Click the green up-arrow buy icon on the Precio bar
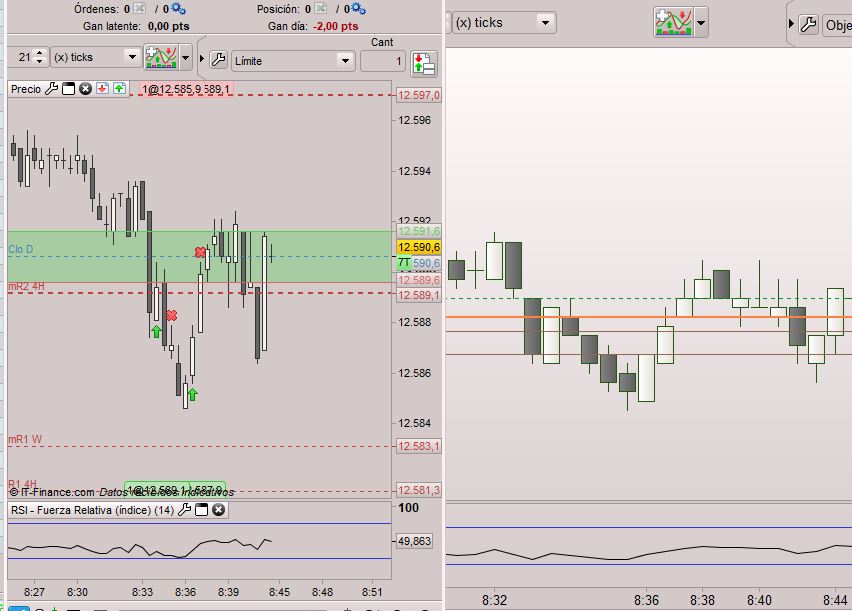 120,88
